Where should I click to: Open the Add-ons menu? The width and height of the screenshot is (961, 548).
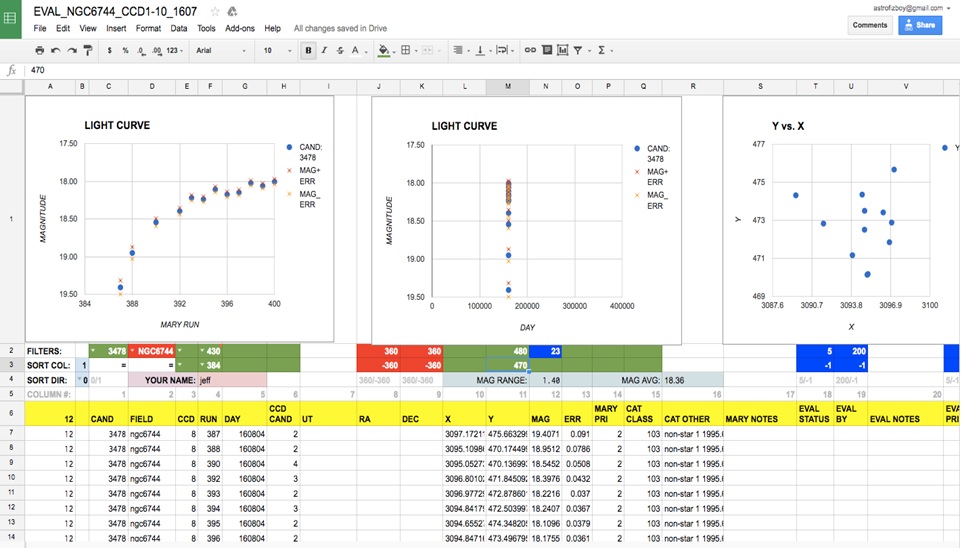[240, 28]
